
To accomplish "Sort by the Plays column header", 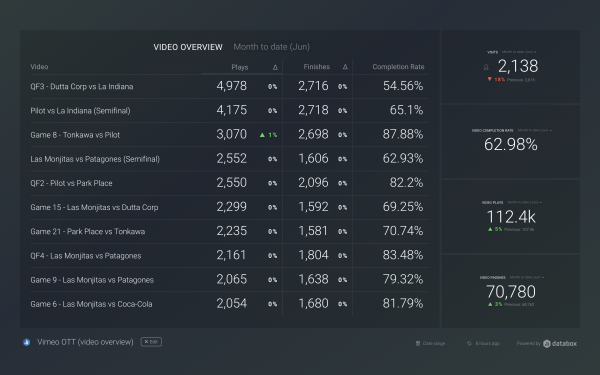I will (x=240, y=67).
